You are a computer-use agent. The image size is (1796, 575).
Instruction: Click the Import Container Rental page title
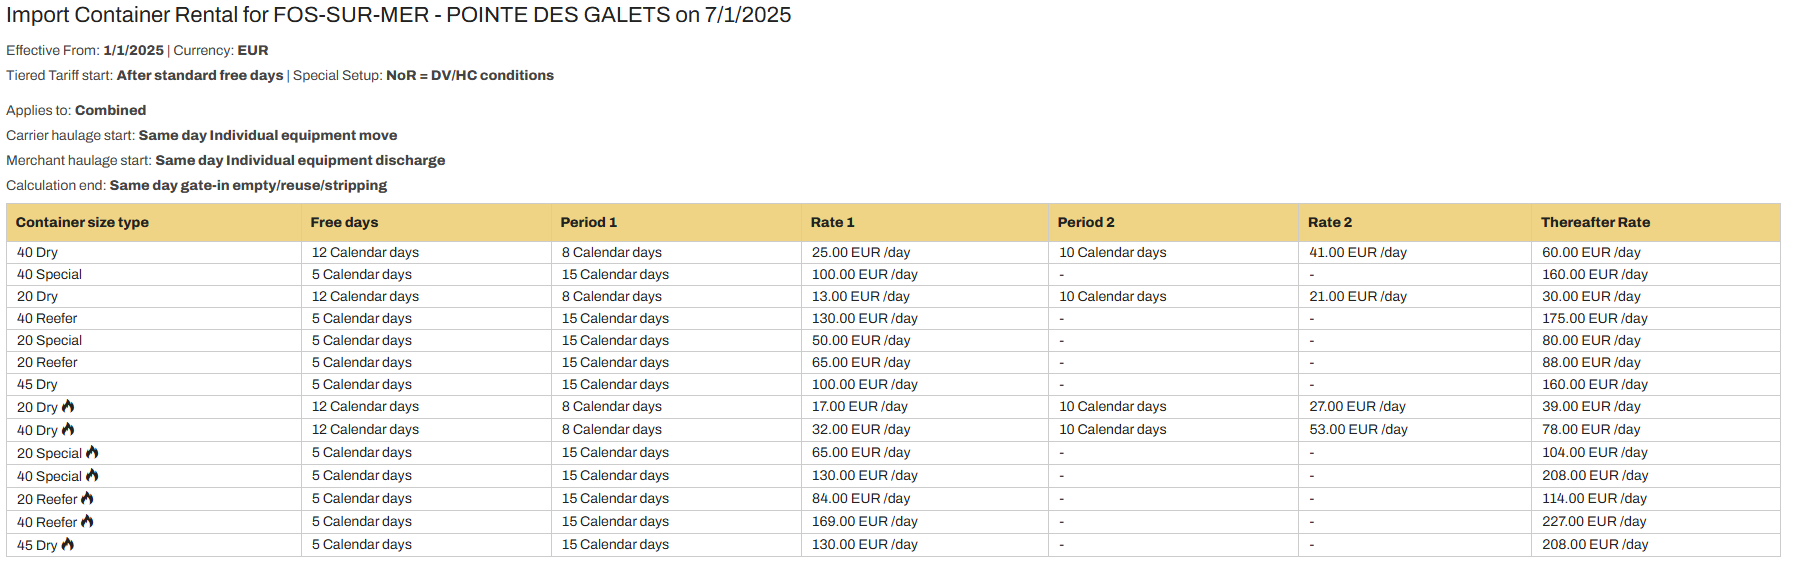[x=398, y=15]
